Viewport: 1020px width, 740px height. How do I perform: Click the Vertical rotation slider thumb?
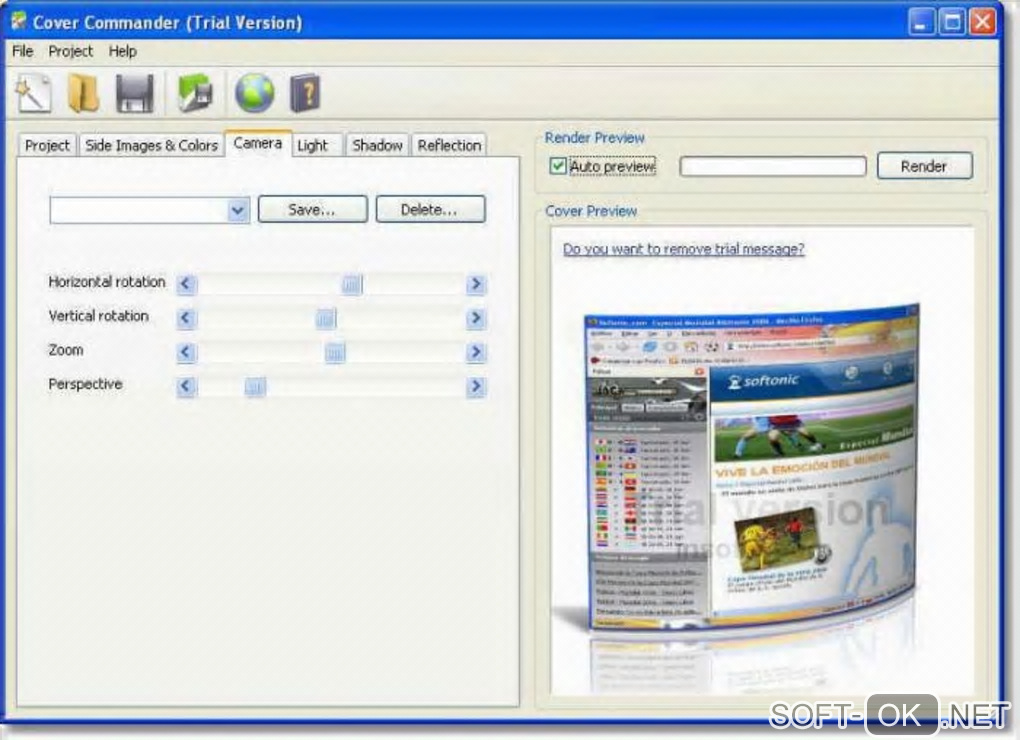tap(326, 319)
